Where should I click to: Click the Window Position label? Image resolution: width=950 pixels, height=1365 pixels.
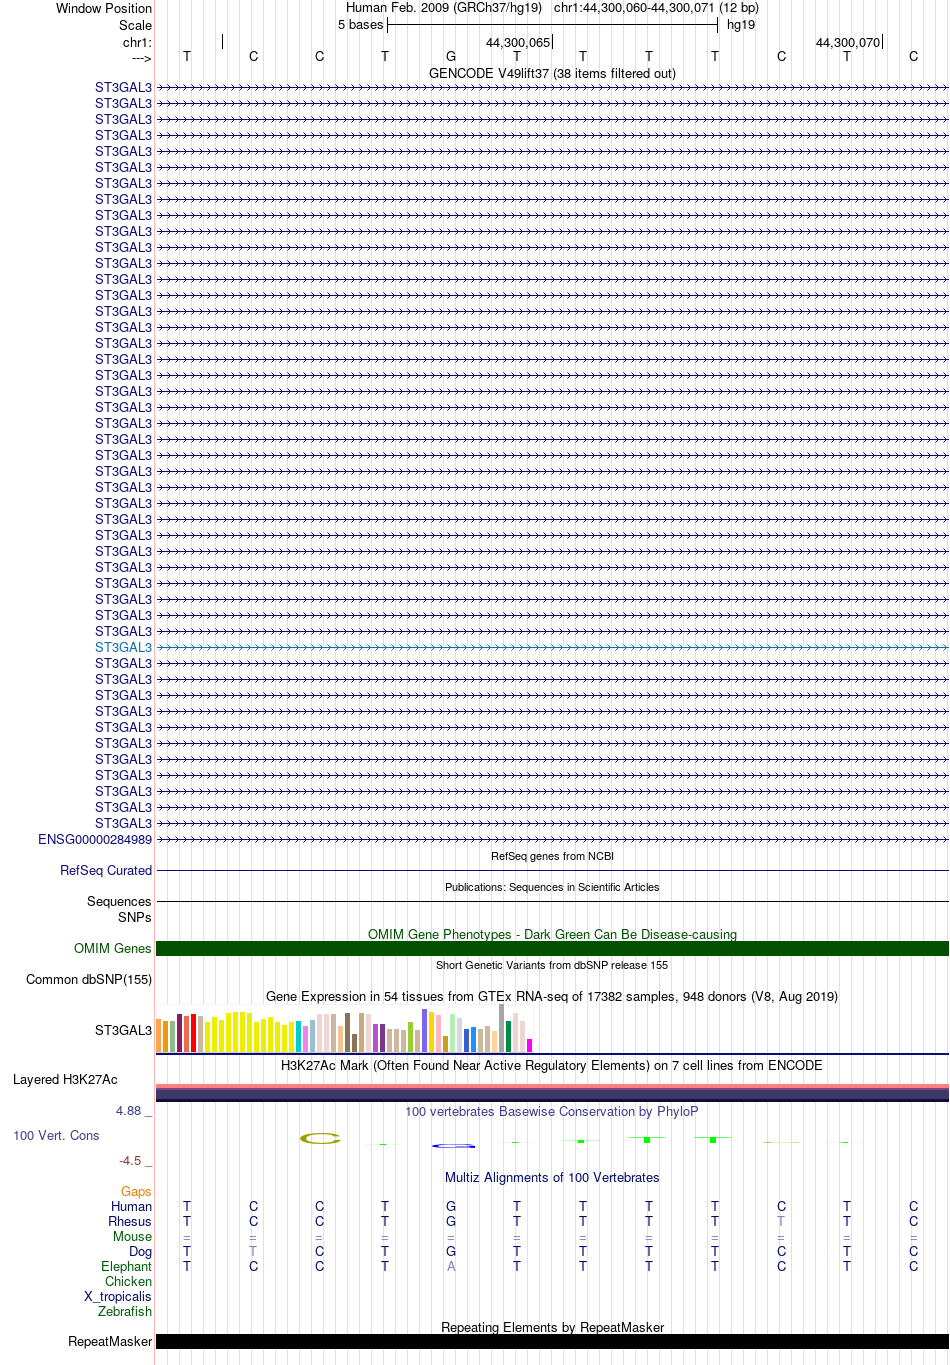[x=104, y=8]
